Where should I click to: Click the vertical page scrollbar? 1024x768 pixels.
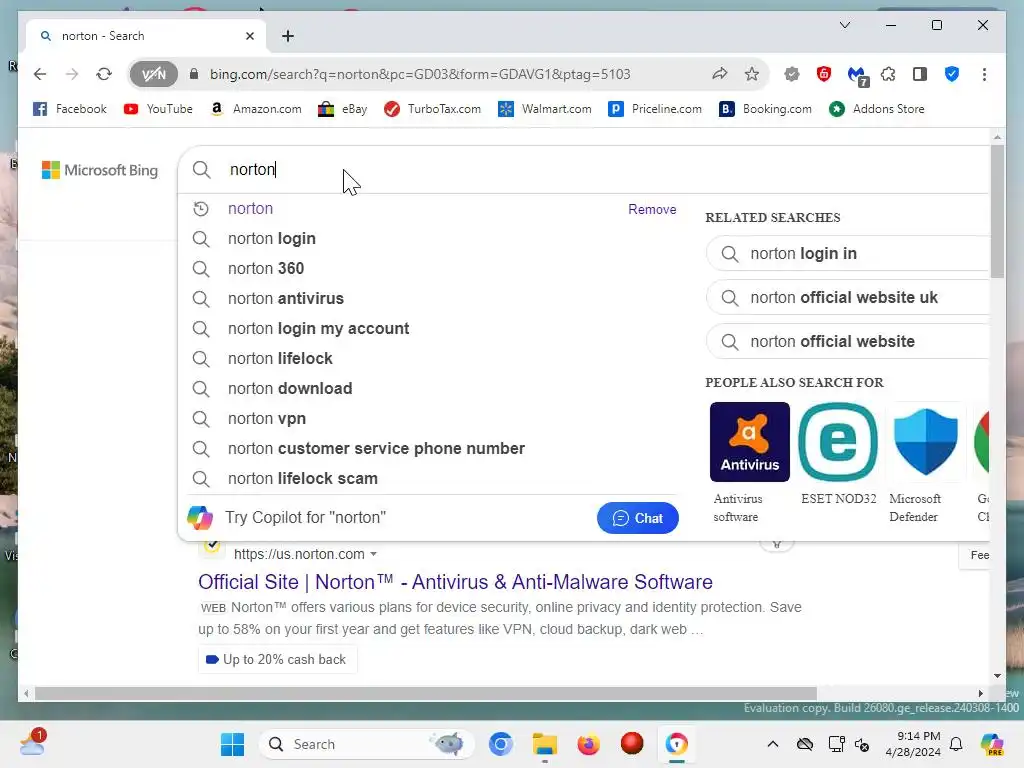pyautogui.click(x=997, y=212)
